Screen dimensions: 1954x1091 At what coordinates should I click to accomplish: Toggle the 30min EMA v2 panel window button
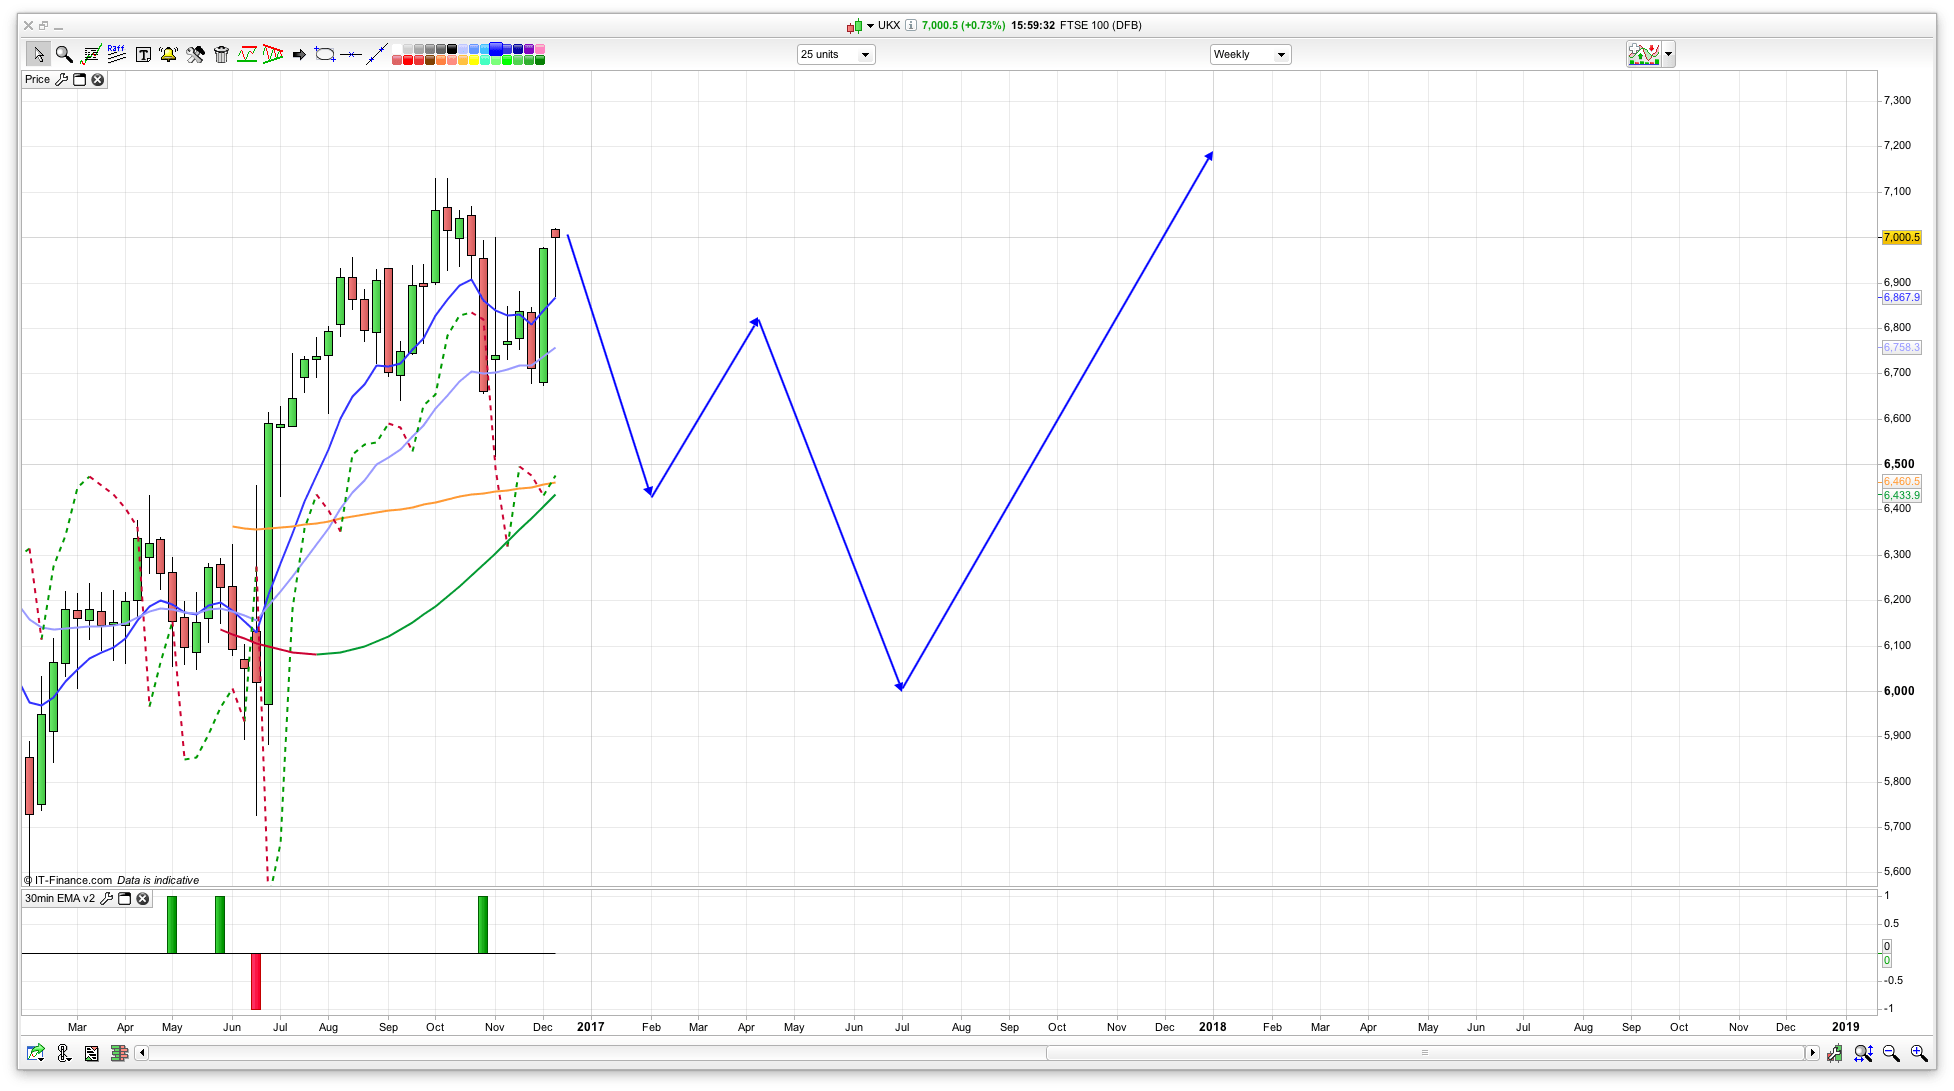125,898
